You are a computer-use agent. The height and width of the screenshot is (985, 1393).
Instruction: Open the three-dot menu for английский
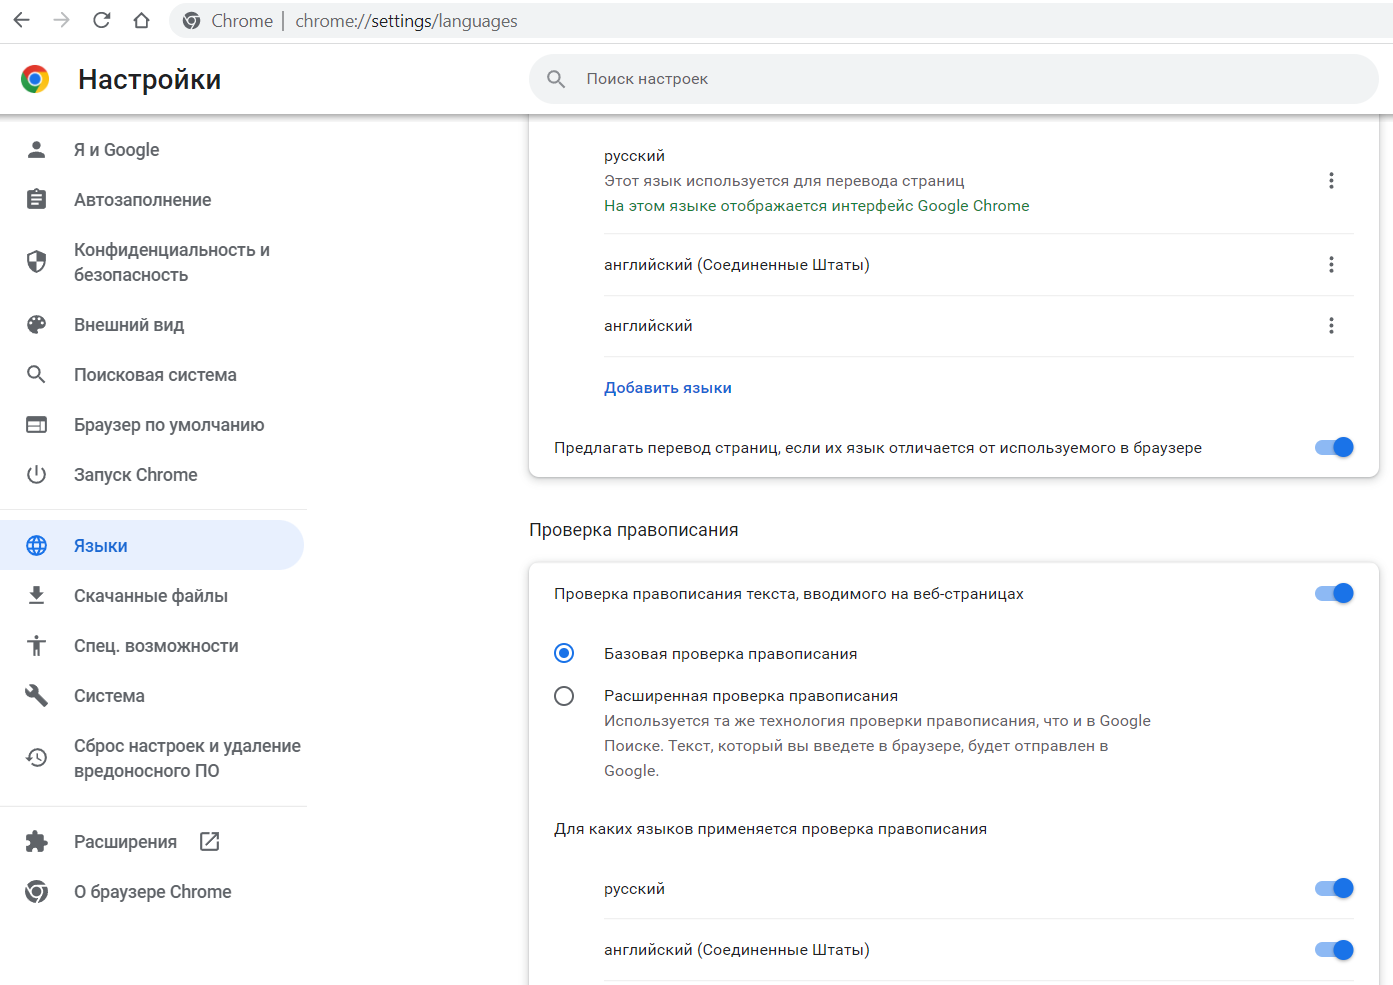coord(1331,326)
